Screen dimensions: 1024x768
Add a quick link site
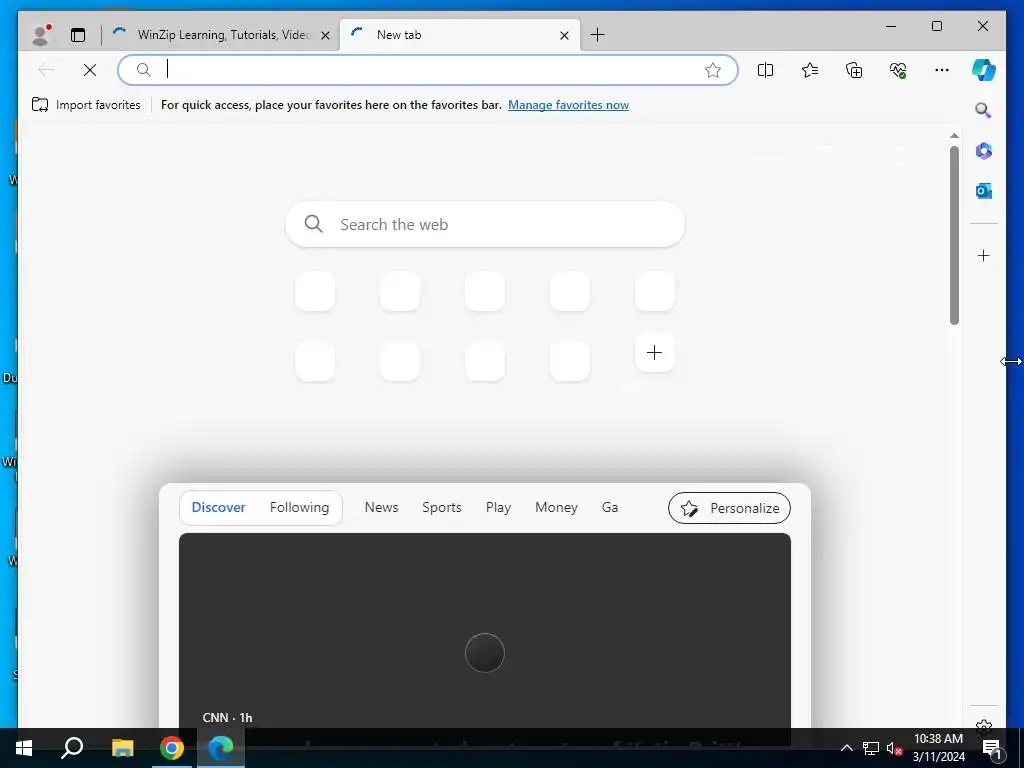(x=654, y=353)
